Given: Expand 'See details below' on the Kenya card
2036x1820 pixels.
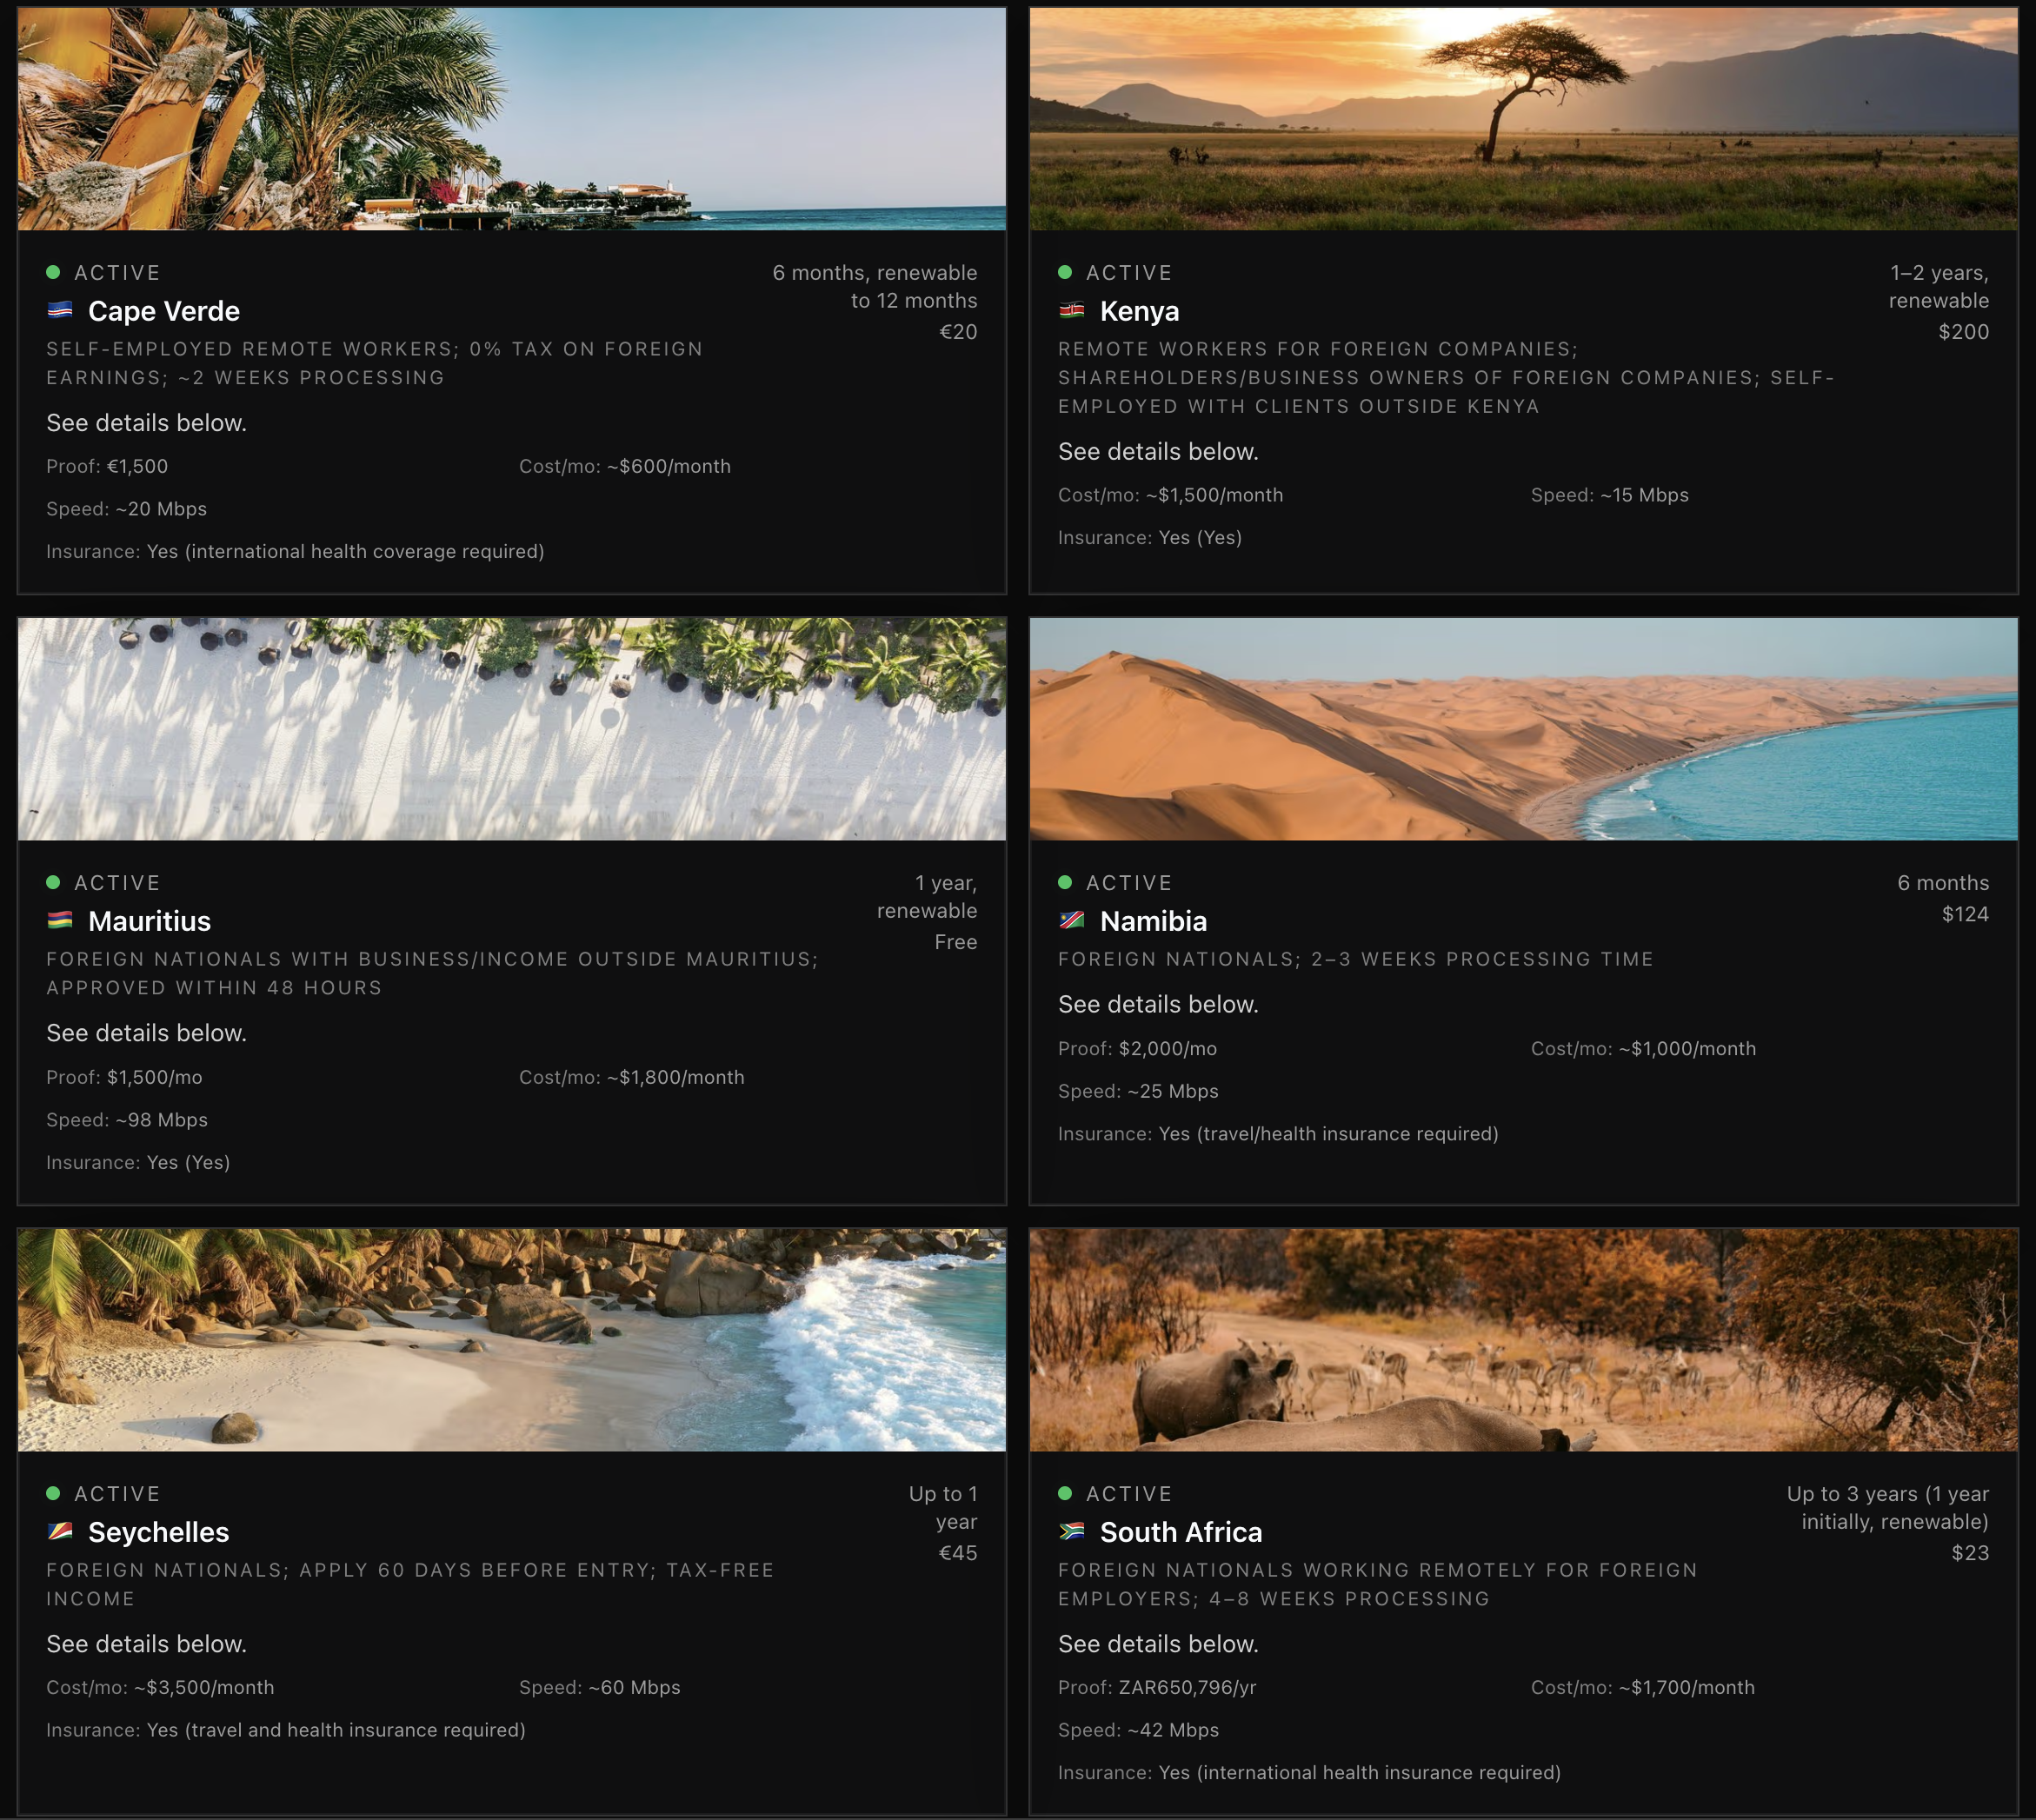Looking at the screenshot, I should [x=1158, y=451].
